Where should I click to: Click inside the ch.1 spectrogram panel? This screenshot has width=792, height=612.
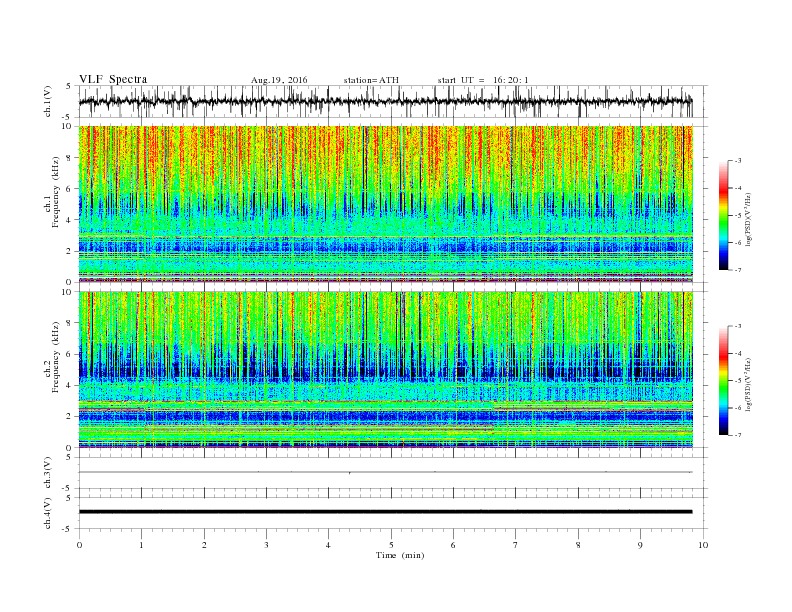(x=385, y=204)
